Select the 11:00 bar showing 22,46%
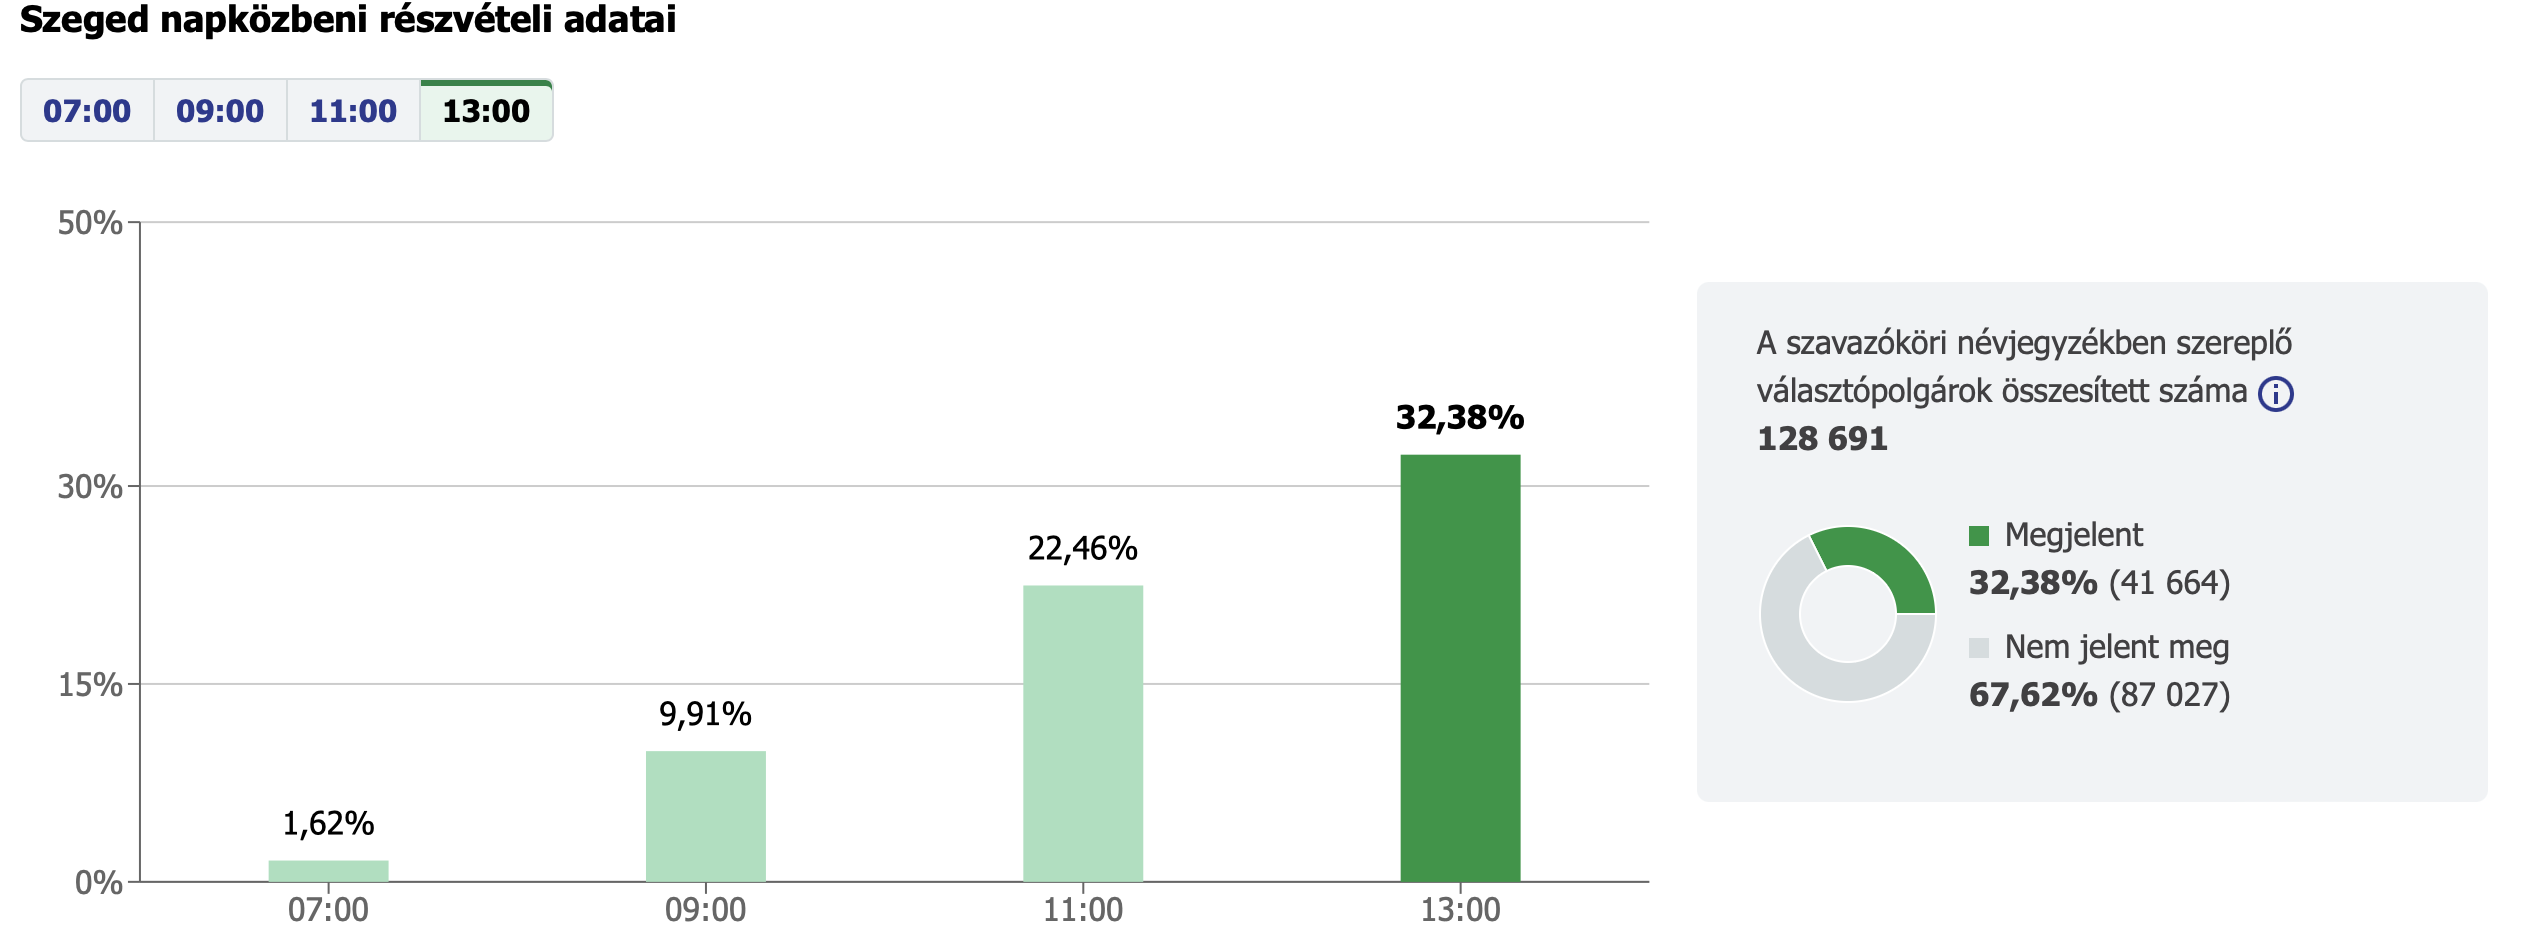Screen dimensions: 2532x952 [x=1083, y=733]
